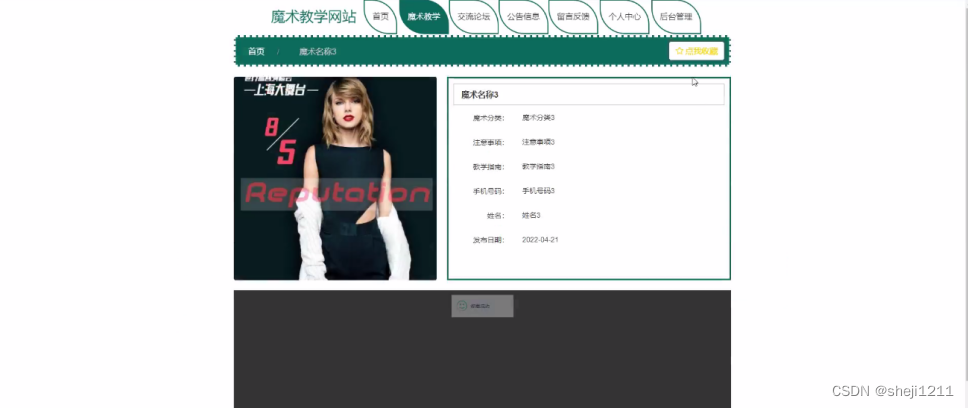Click the 2022-04-21 publish date value
The image size is (969, 408).
pos(540,240)
